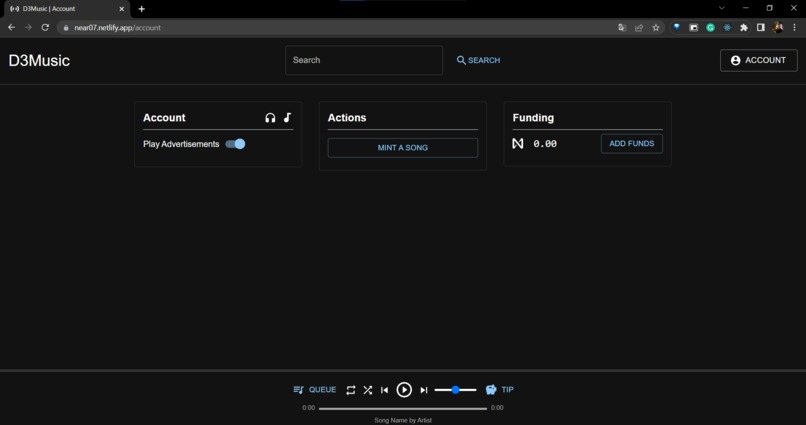Click the MINT A SONG button

click(x=402, y=147)
